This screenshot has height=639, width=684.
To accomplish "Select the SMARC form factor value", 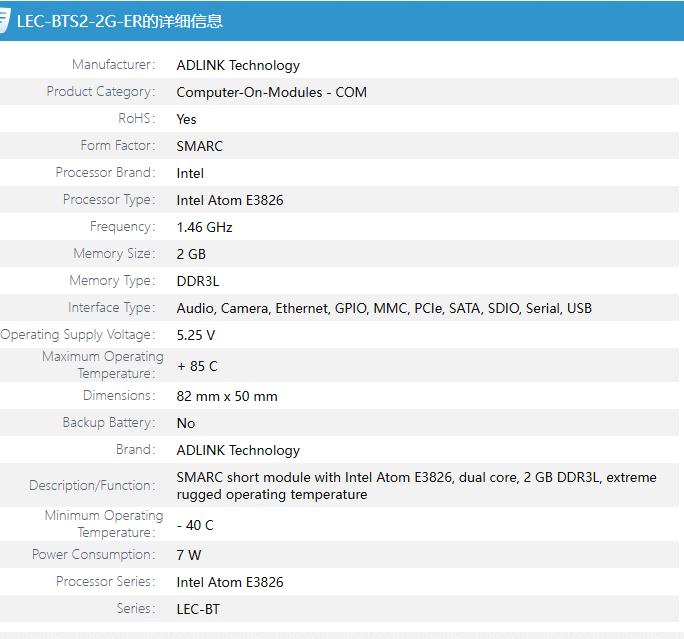I will click(199, 146).
